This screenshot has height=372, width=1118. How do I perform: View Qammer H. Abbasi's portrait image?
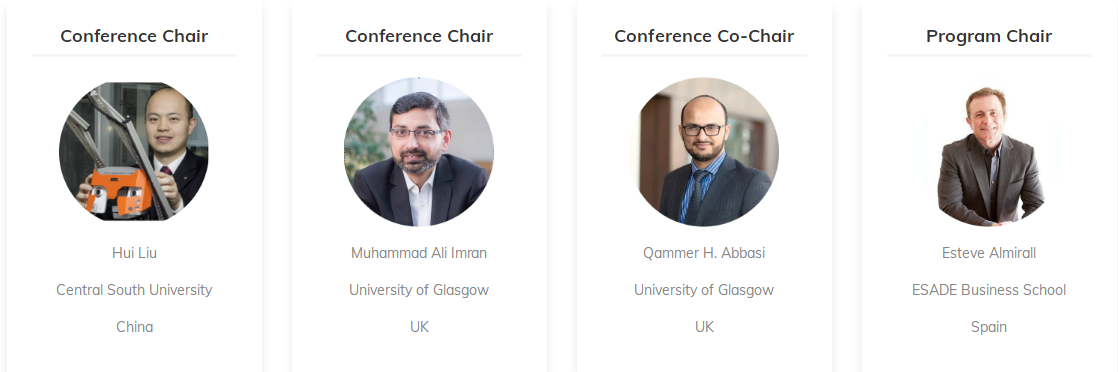point(704,152)
